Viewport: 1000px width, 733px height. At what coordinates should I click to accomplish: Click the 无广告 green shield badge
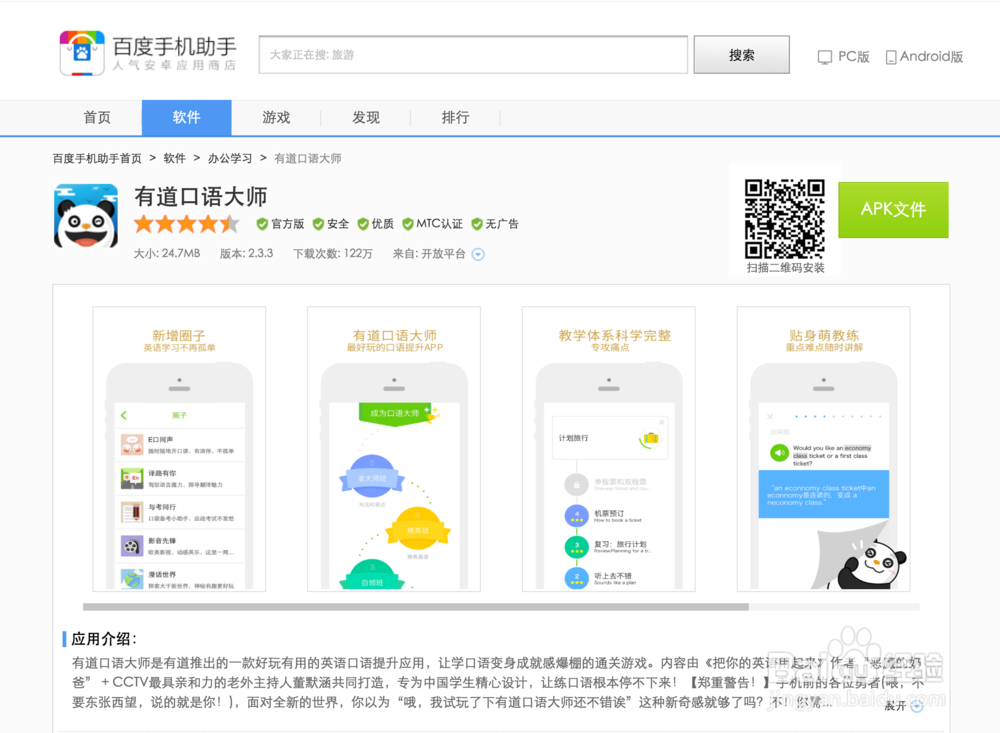[476, 224]
